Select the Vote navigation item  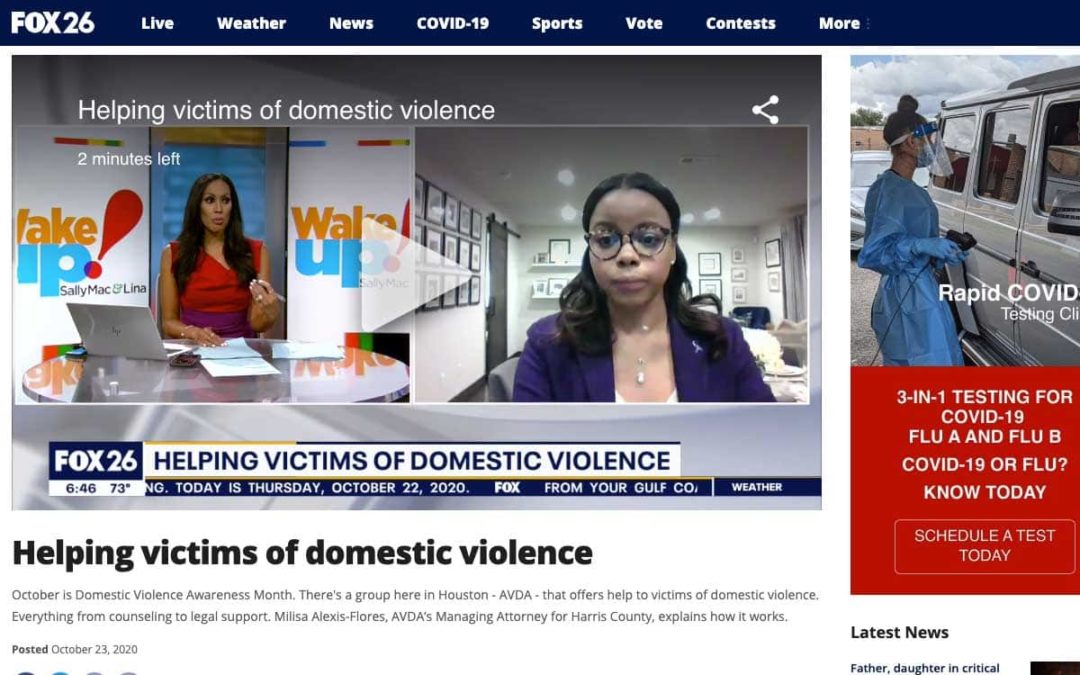click(643, 23)
